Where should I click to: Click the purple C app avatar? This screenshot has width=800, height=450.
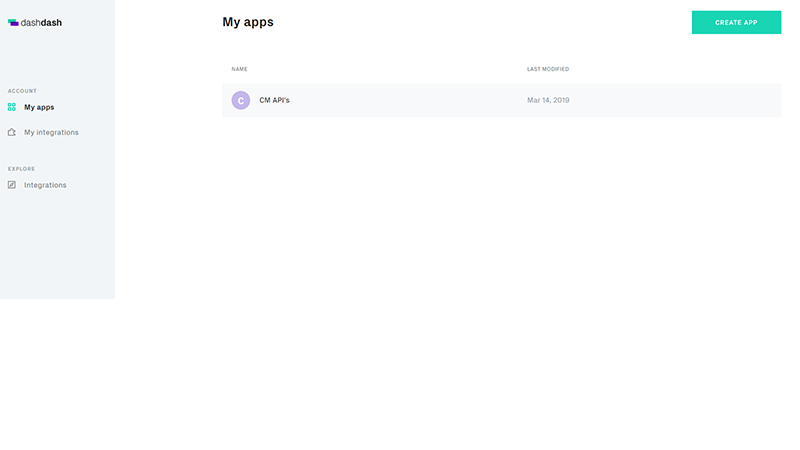coord(240,100)
